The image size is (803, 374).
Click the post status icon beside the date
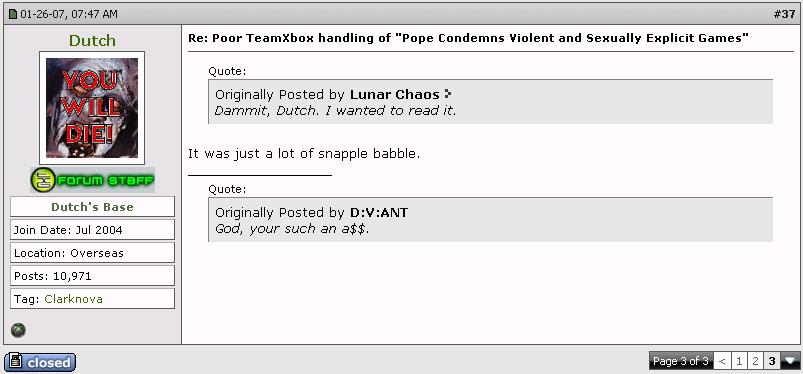13,14
